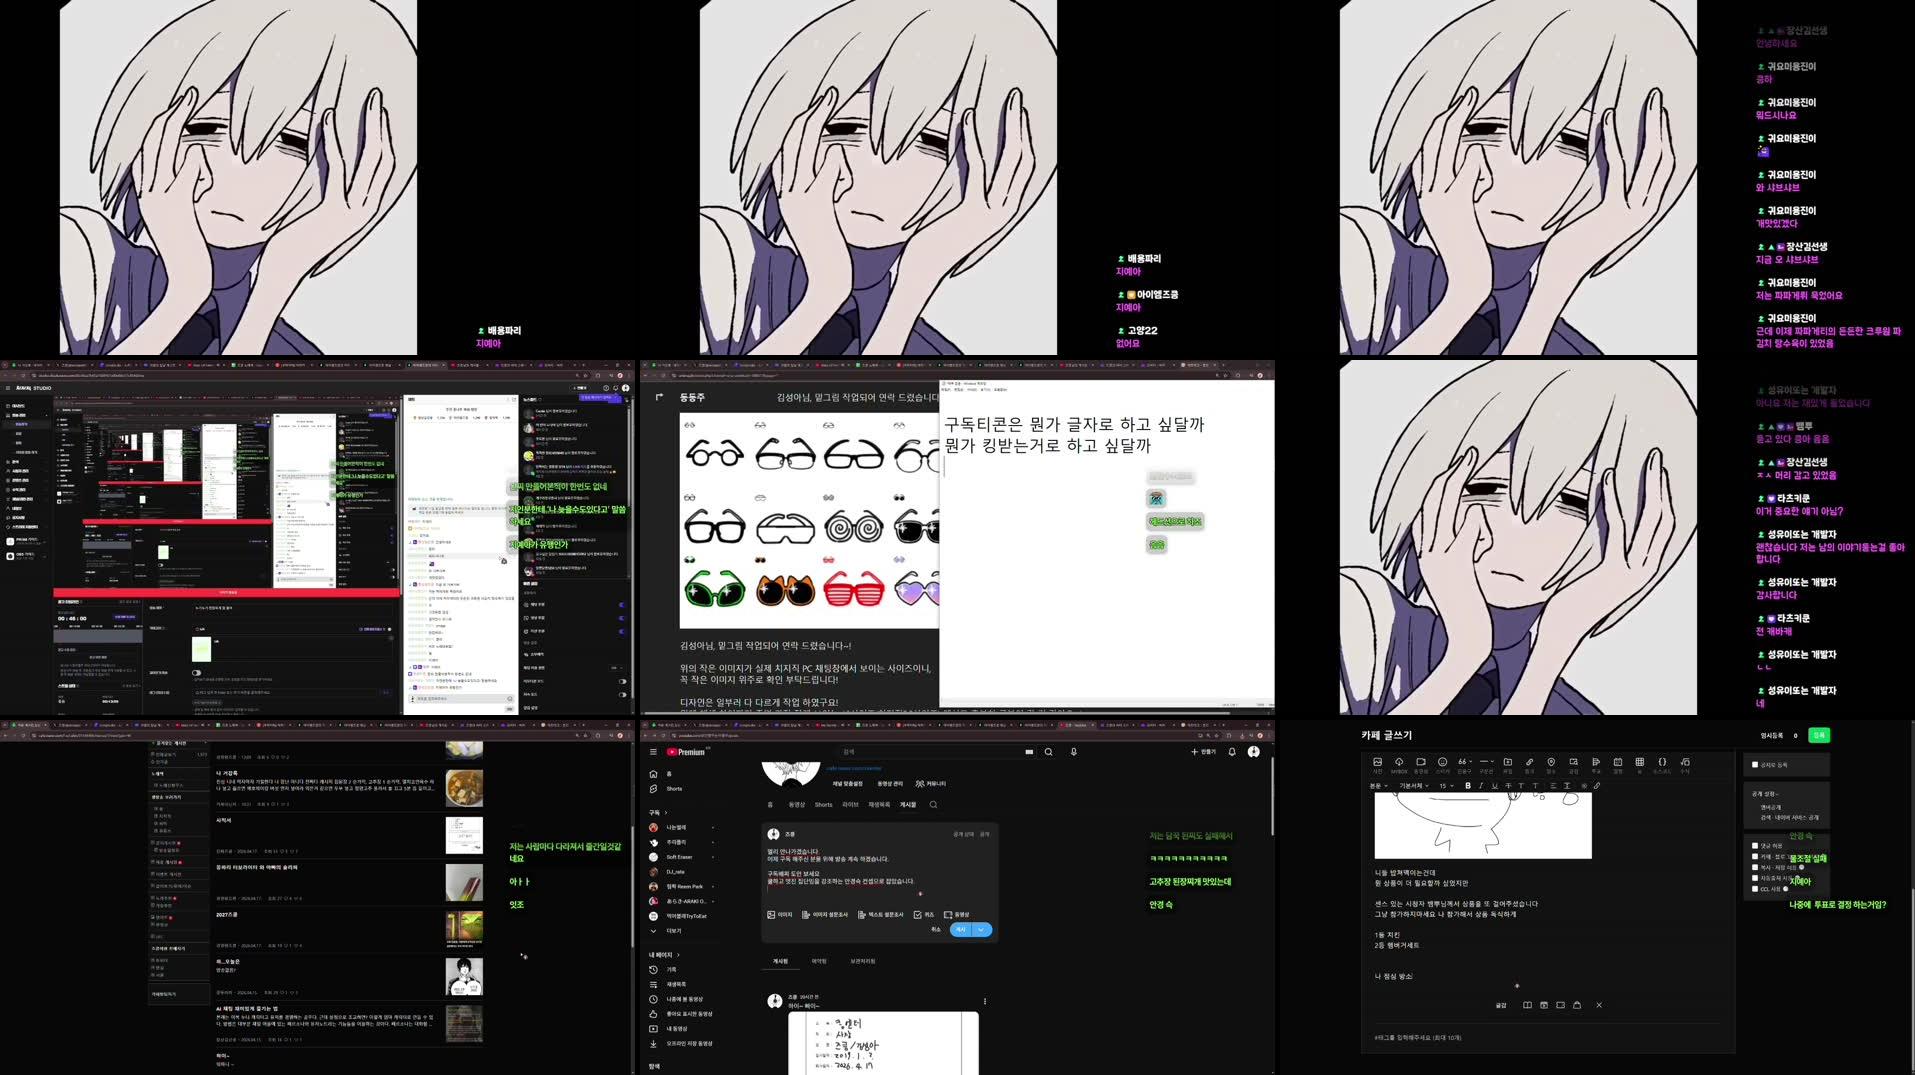Open YouTube hamburger guide menu
This screenshot has width=1915, height=1075.
pos(653,752)
